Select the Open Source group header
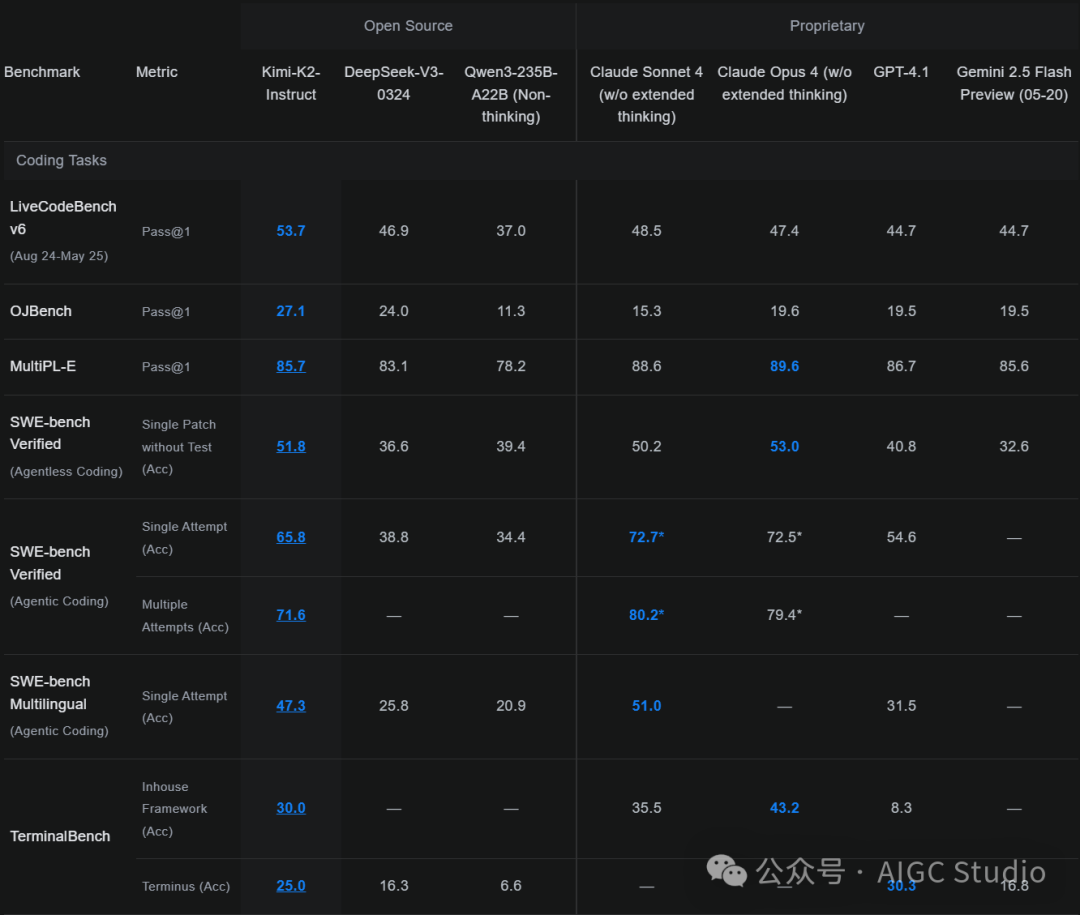1080x915 pixels. [408, 26]
